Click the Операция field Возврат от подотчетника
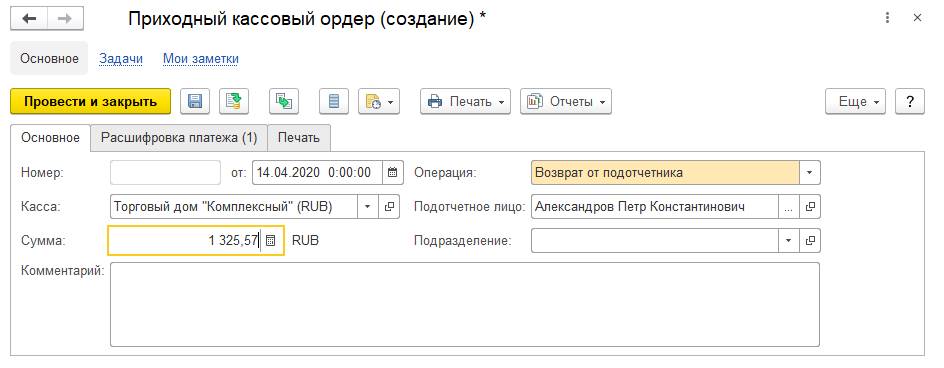 (665, 173)
